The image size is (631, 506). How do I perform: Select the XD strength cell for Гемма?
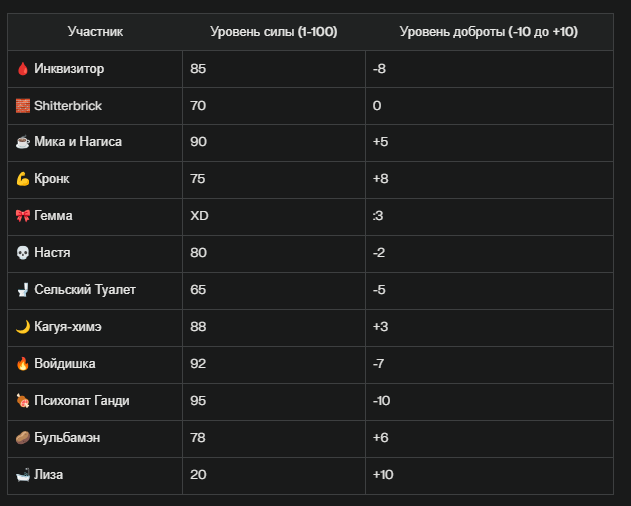(x=199, y=216)
